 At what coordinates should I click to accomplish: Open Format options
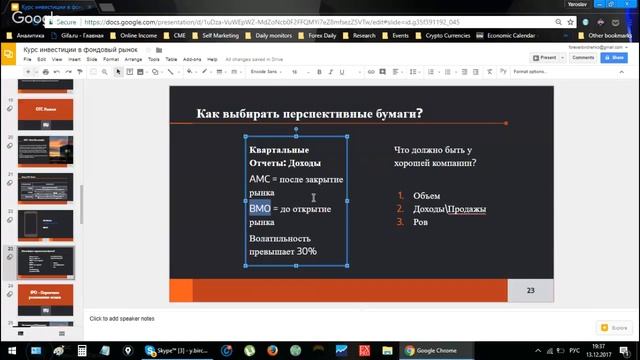click(x=530, y=72)
